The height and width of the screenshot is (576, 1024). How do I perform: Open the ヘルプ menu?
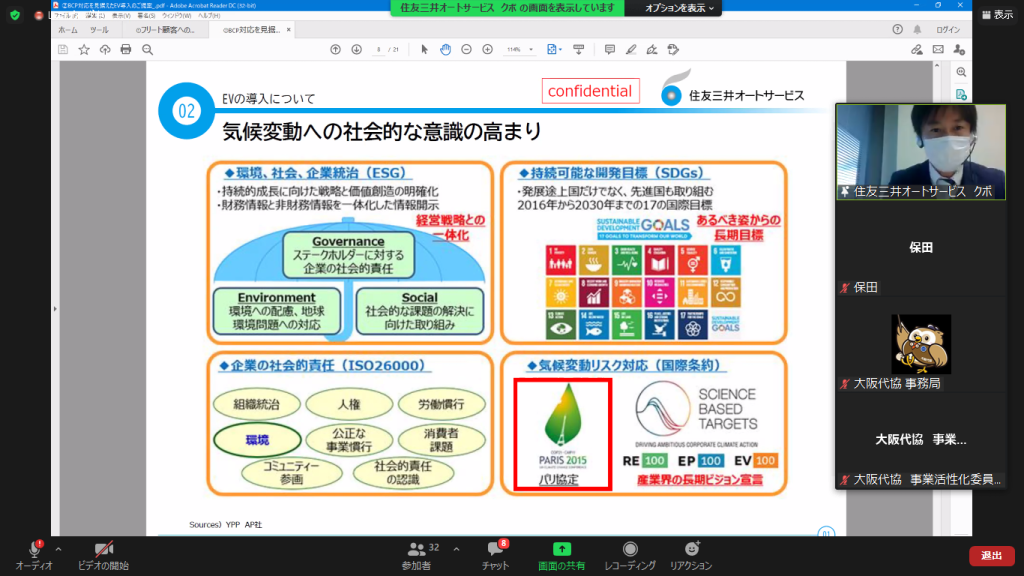pos(209,16)
